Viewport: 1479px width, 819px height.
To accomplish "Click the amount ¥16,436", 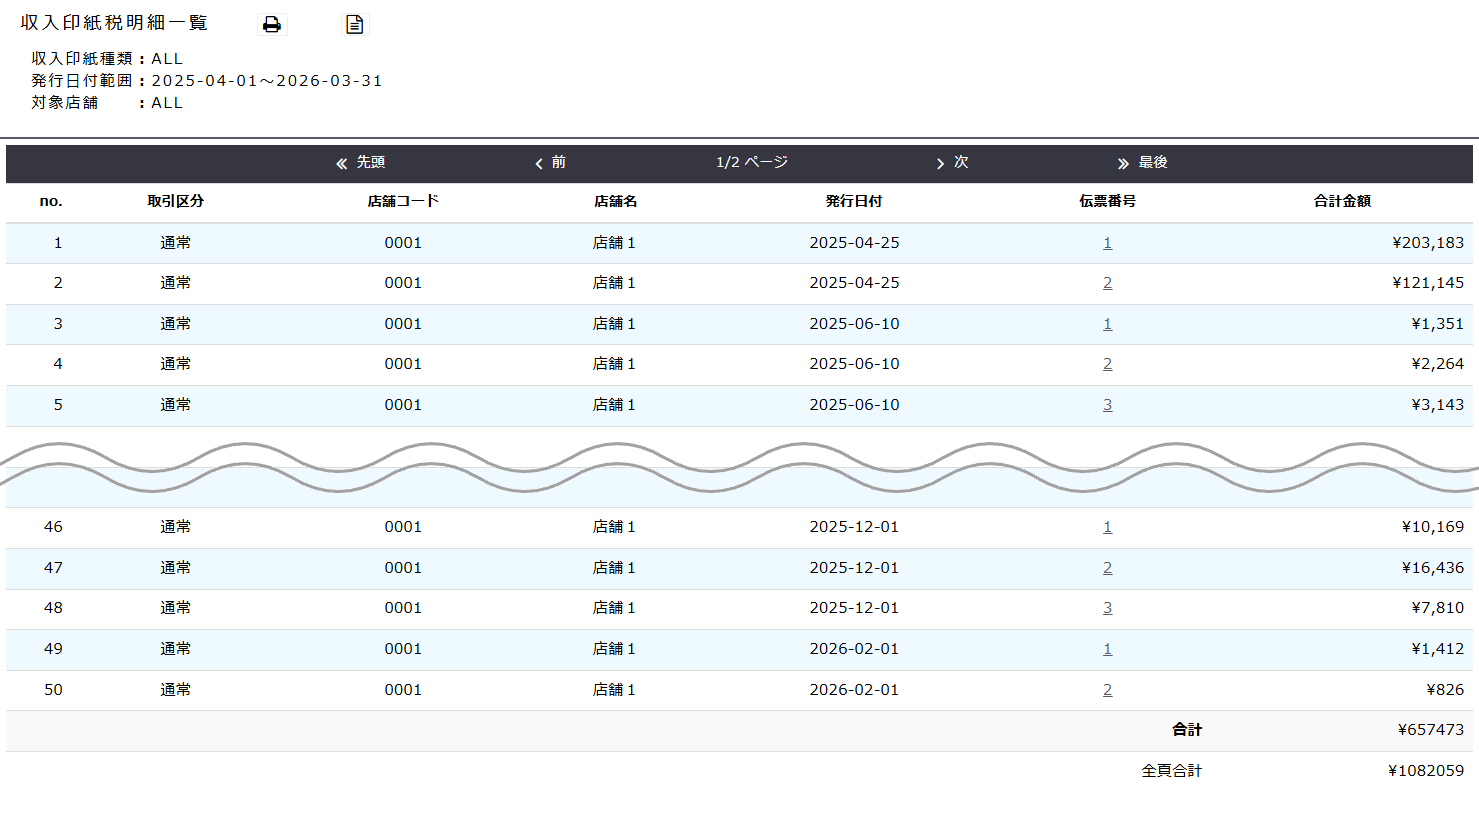I will 1433,568.
